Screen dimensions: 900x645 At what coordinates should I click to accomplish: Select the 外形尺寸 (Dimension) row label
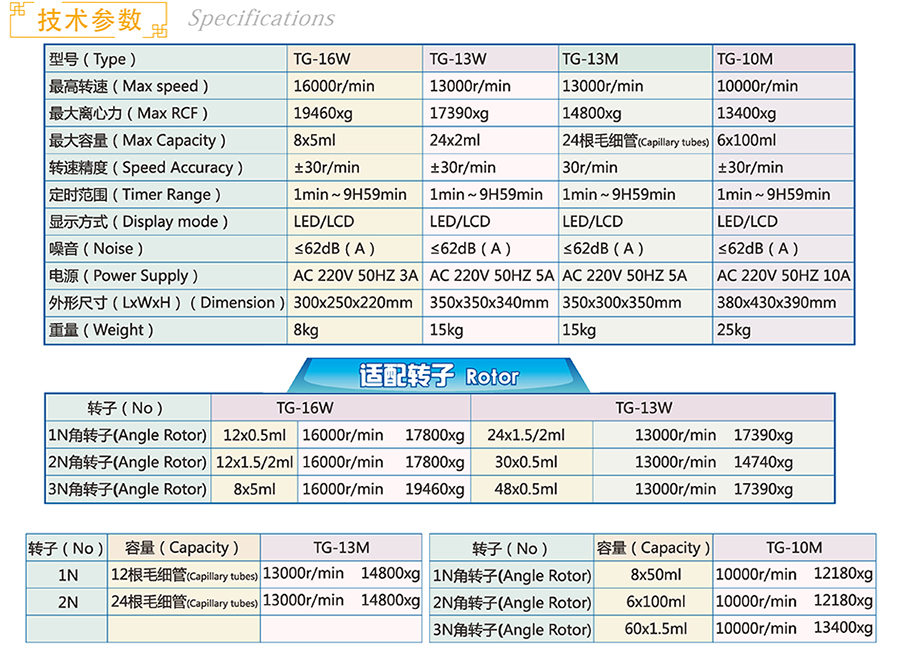161,302
